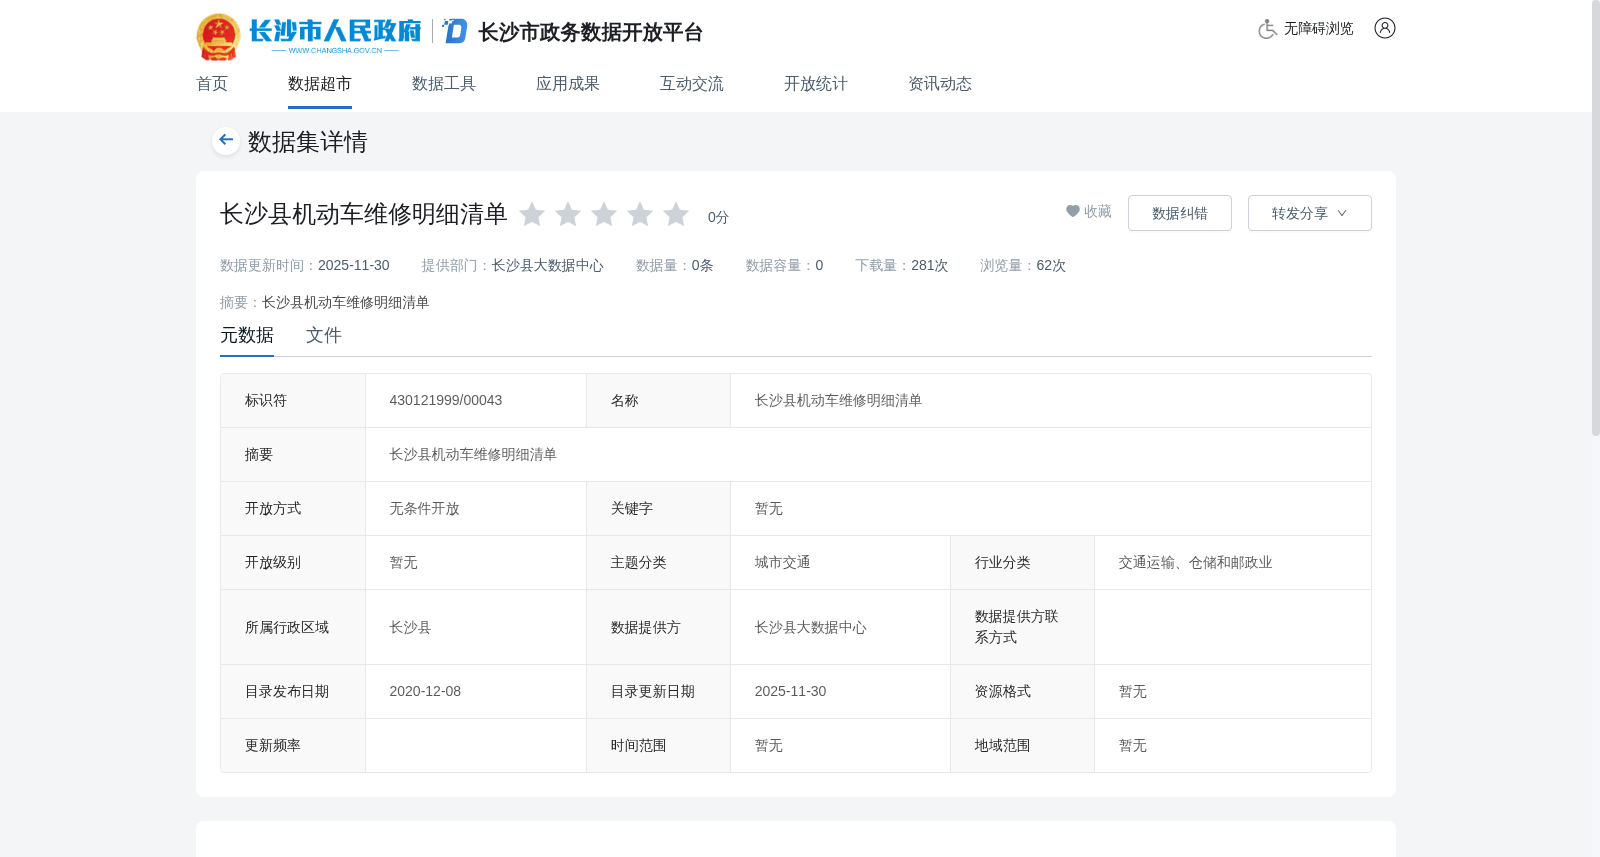
Task: Click the 收藏 favorite link
Action: tap(1089, 211)
